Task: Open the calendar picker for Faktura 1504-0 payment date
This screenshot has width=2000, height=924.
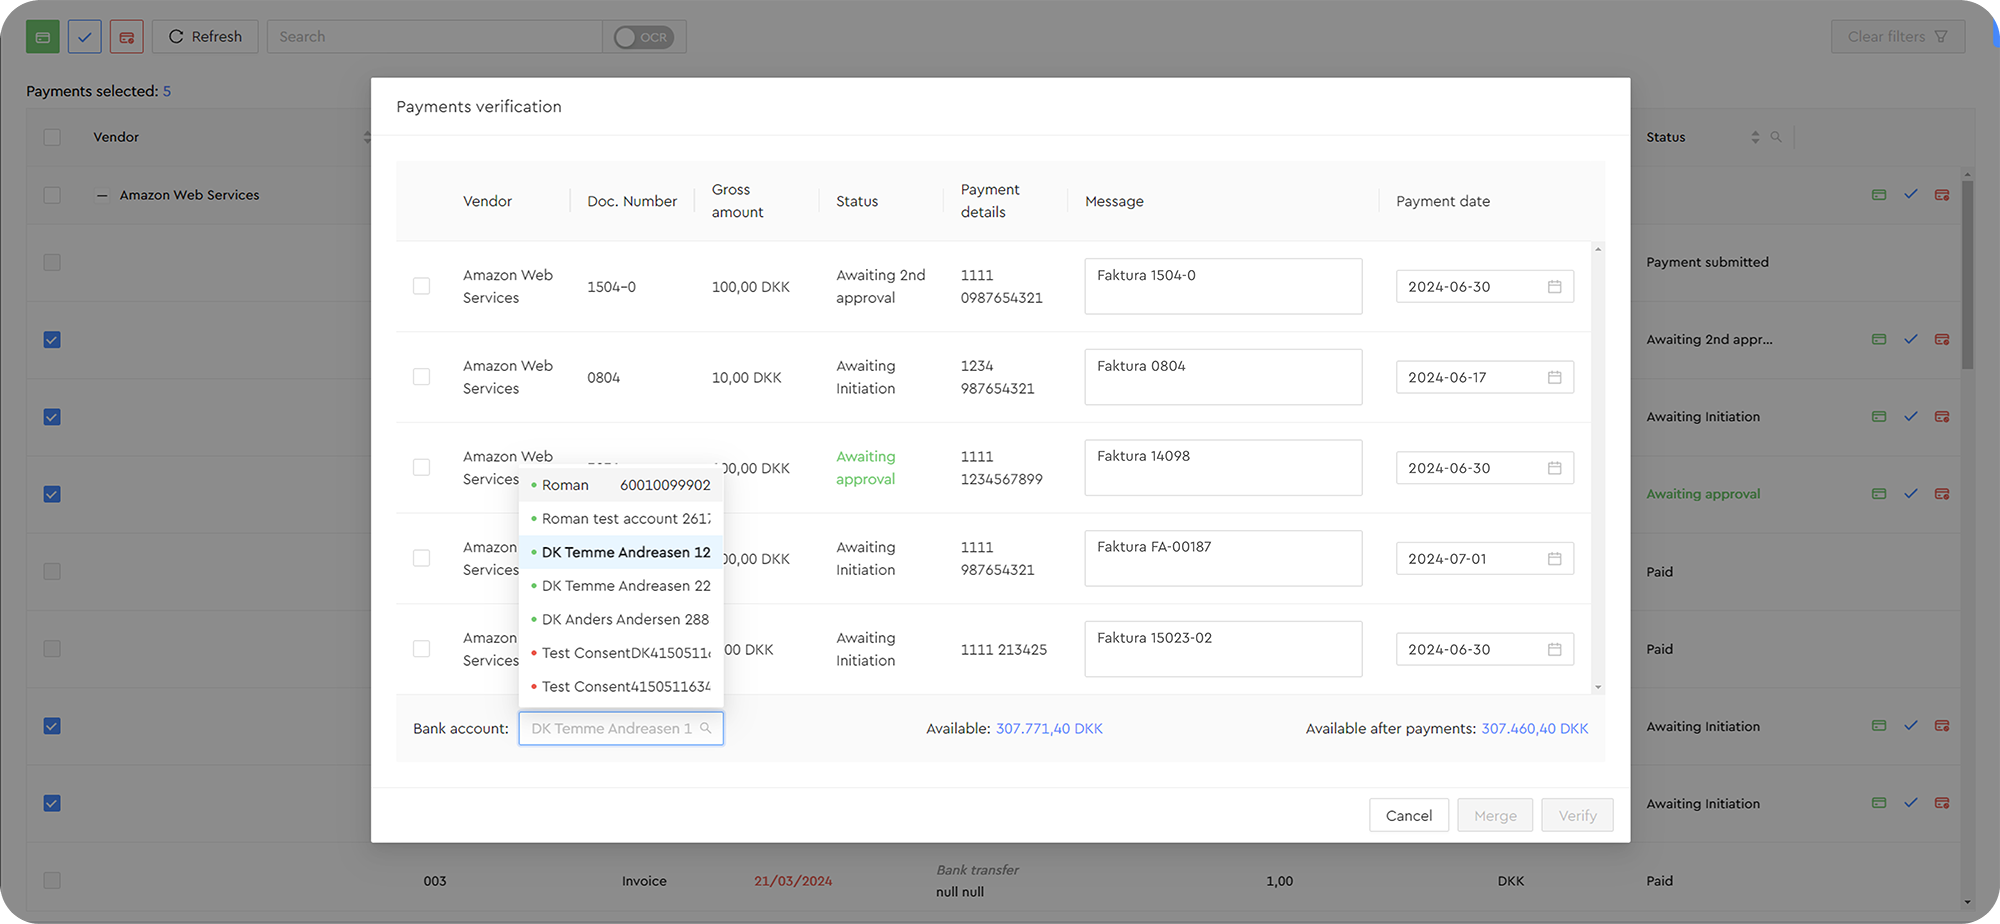Action: [x=1554, y=286]
